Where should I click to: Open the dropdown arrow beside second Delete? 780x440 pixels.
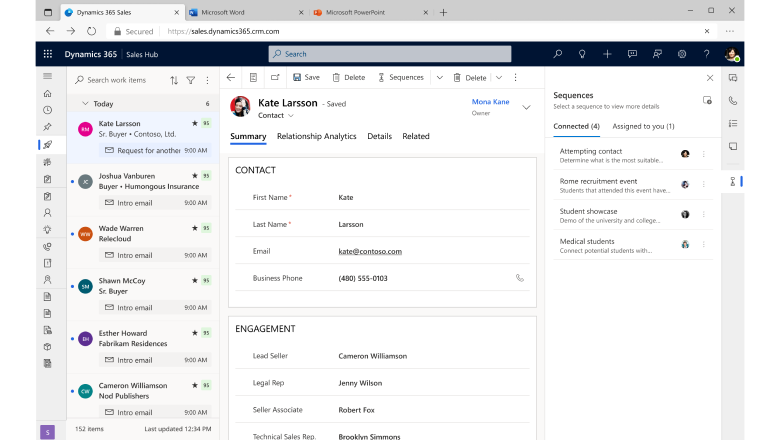click(499, 78)
